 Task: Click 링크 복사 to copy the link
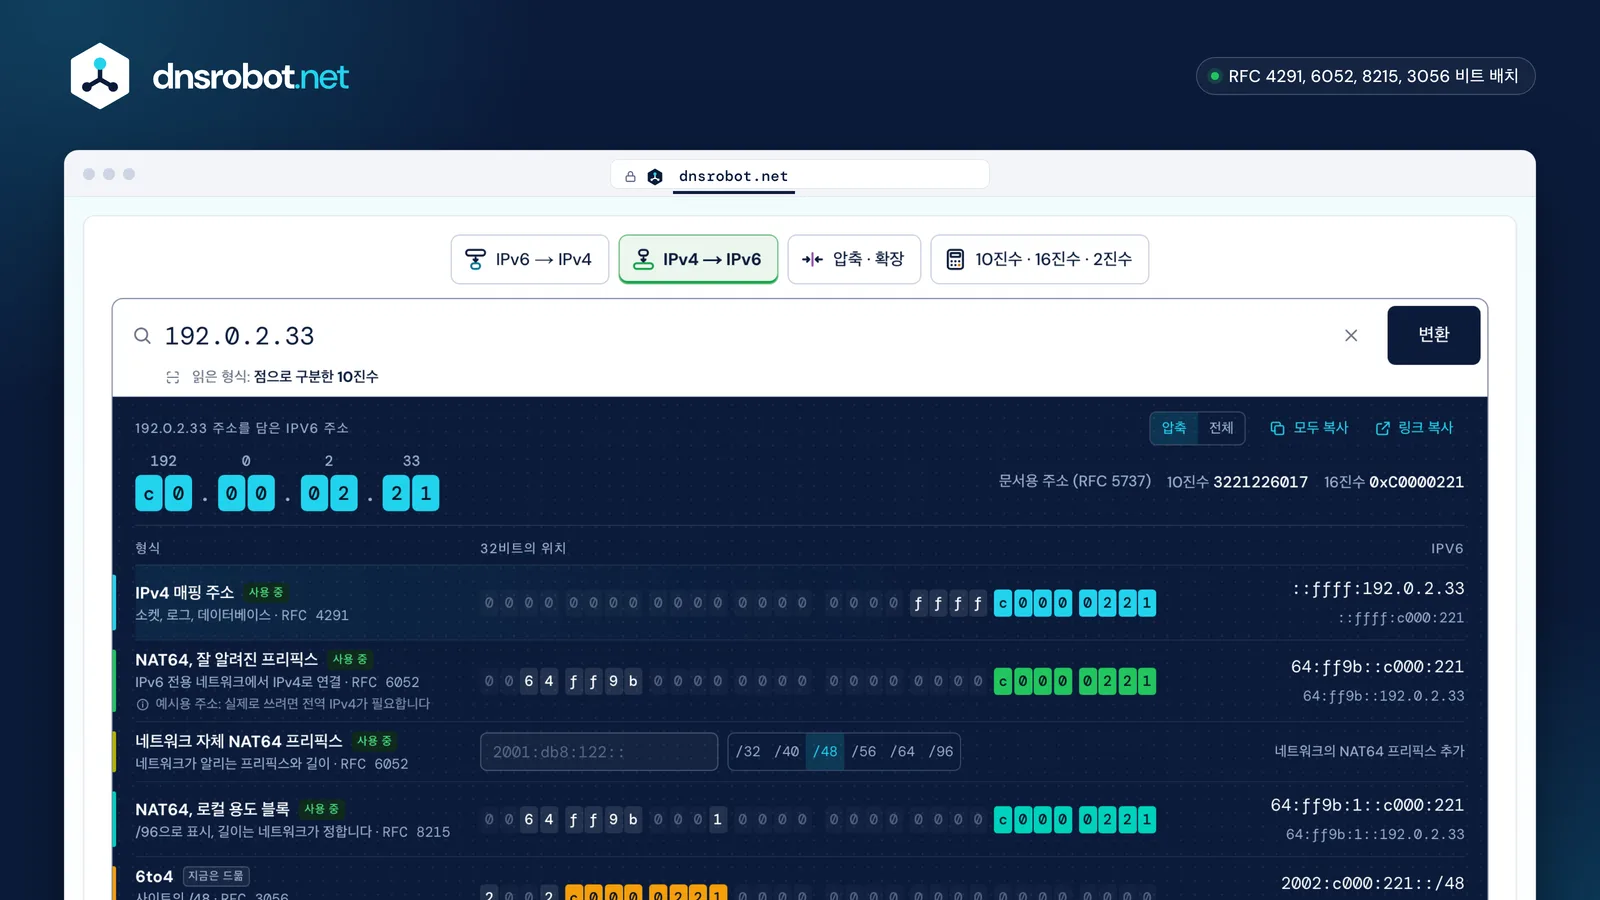click(1414, 428)
